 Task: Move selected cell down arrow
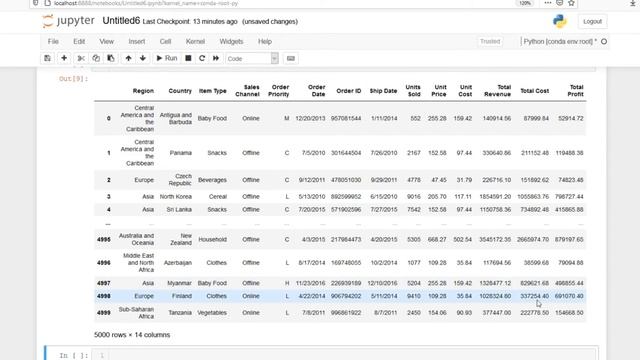(x=143, y=58)
